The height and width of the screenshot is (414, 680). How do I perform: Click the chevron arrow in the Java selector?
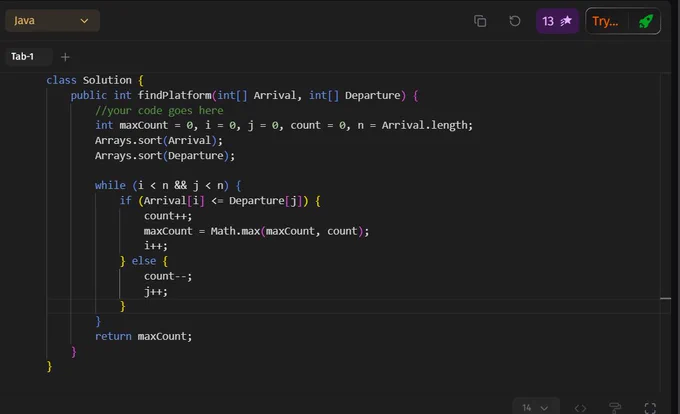84,21
